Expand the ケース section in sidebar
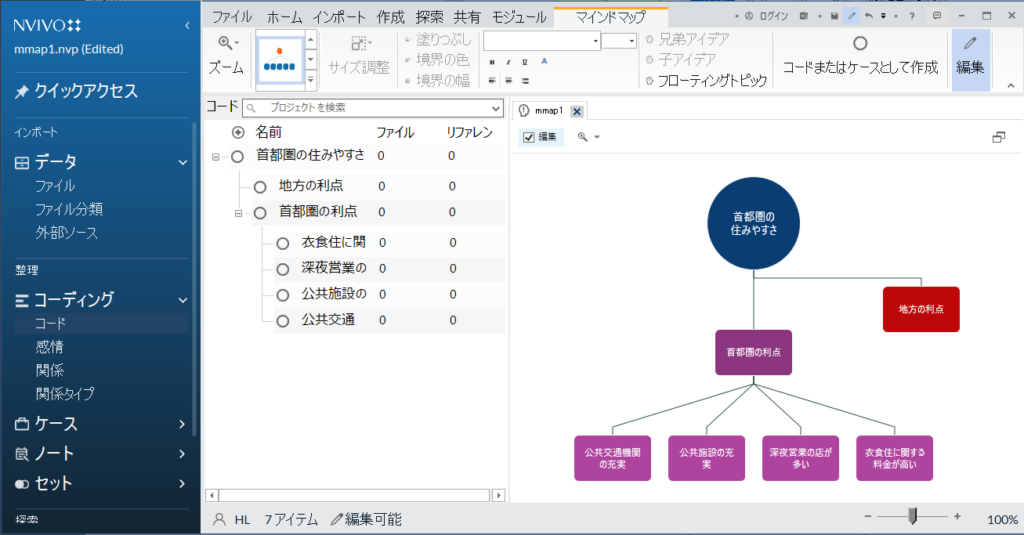Screen dimensions: 1024x535 click(x=182, y=424)
